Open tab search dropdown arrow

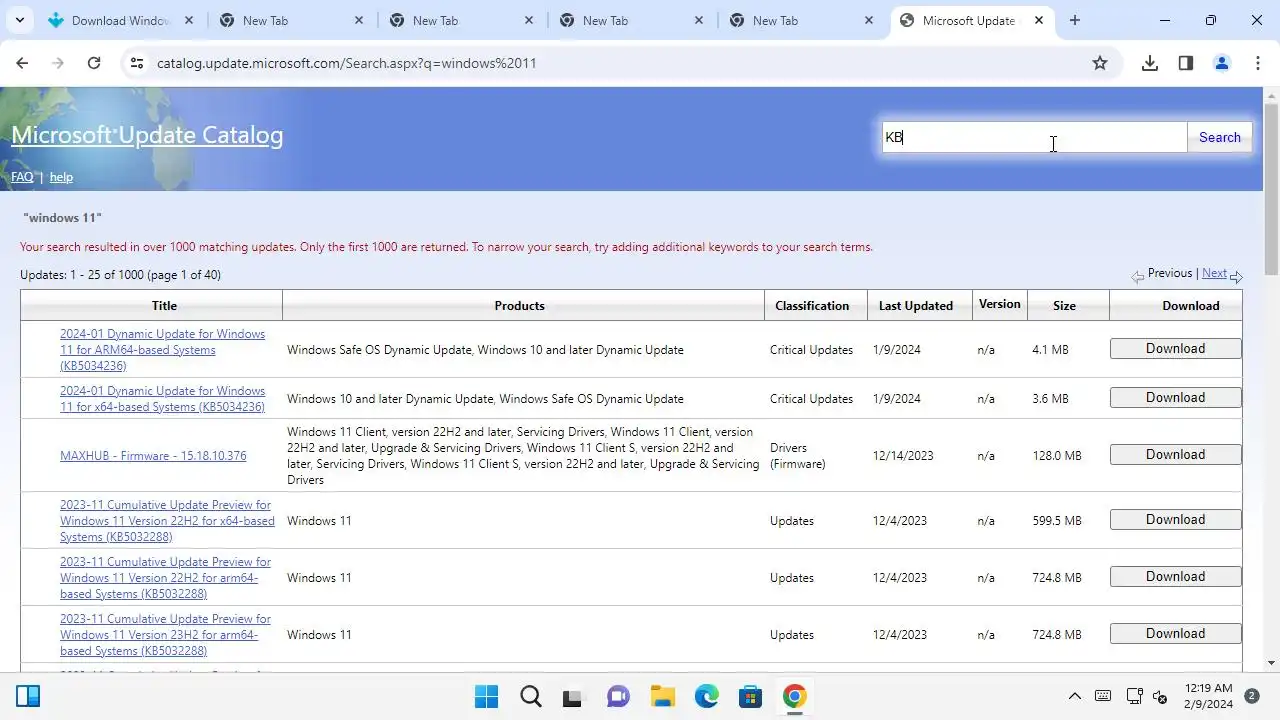[x=19, y=20]
